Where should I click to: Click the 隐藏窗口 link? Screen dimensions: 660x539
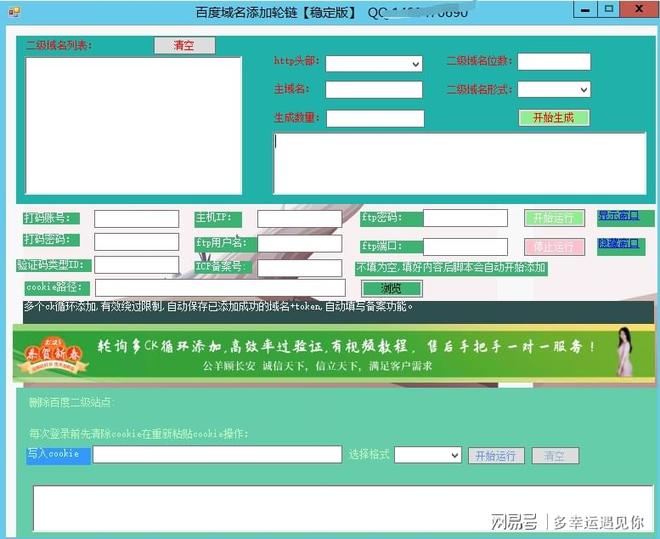618,244
